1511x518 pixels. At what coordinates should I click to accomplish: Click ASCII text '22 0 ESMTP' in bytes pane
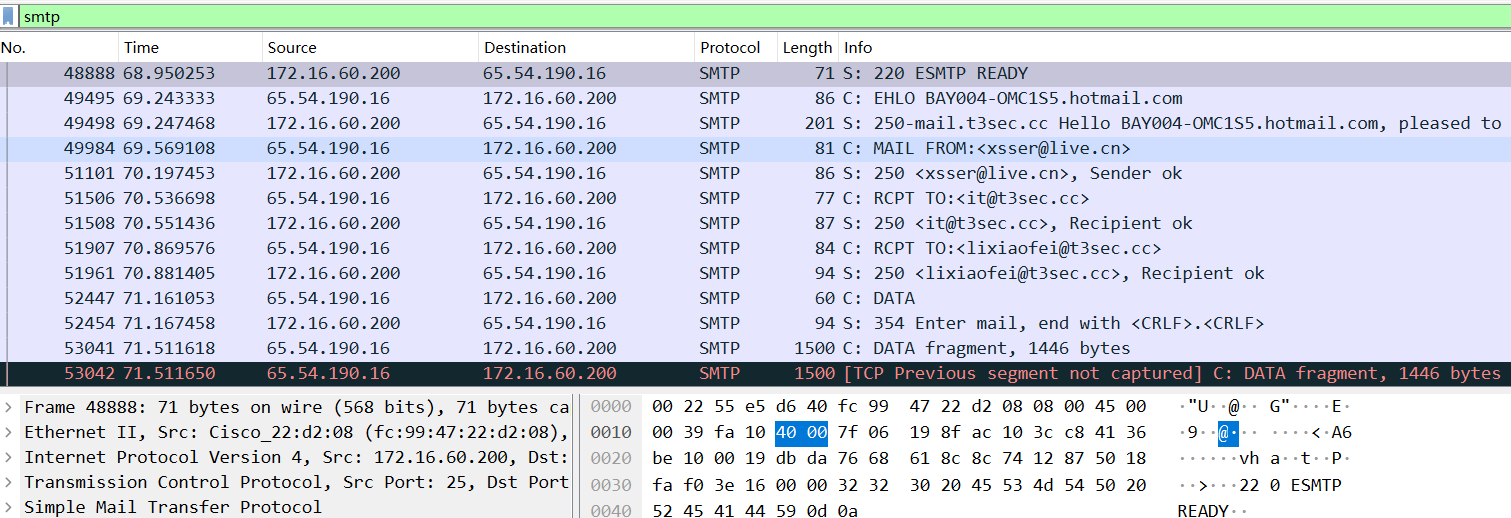[x=1288, y=485]
